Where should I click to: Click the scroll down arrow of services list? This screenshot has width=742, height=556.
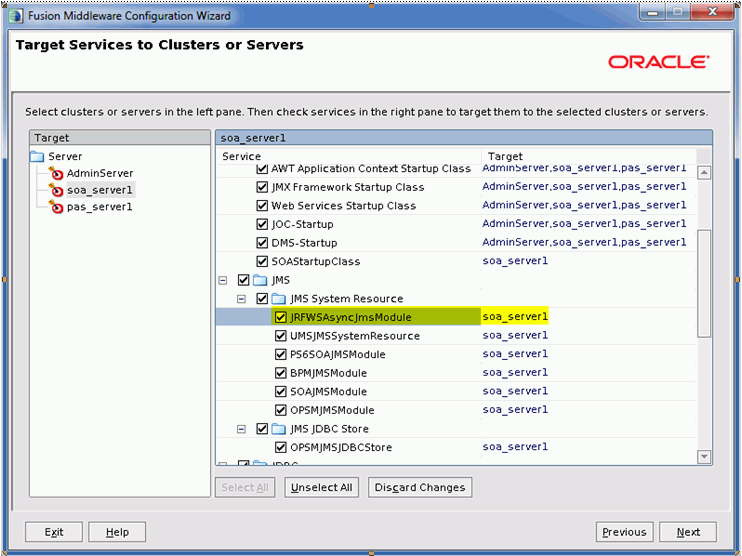(x=704, y=457)
